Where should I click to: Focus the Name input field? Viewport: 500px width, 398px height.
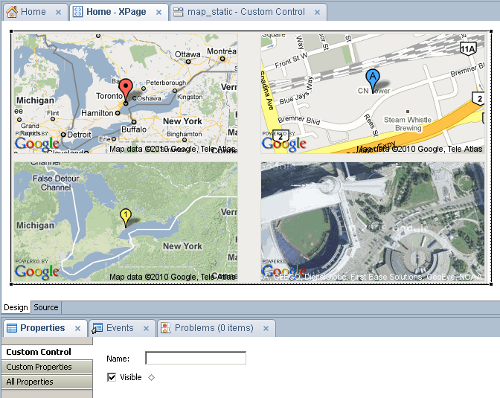[196, 358]
